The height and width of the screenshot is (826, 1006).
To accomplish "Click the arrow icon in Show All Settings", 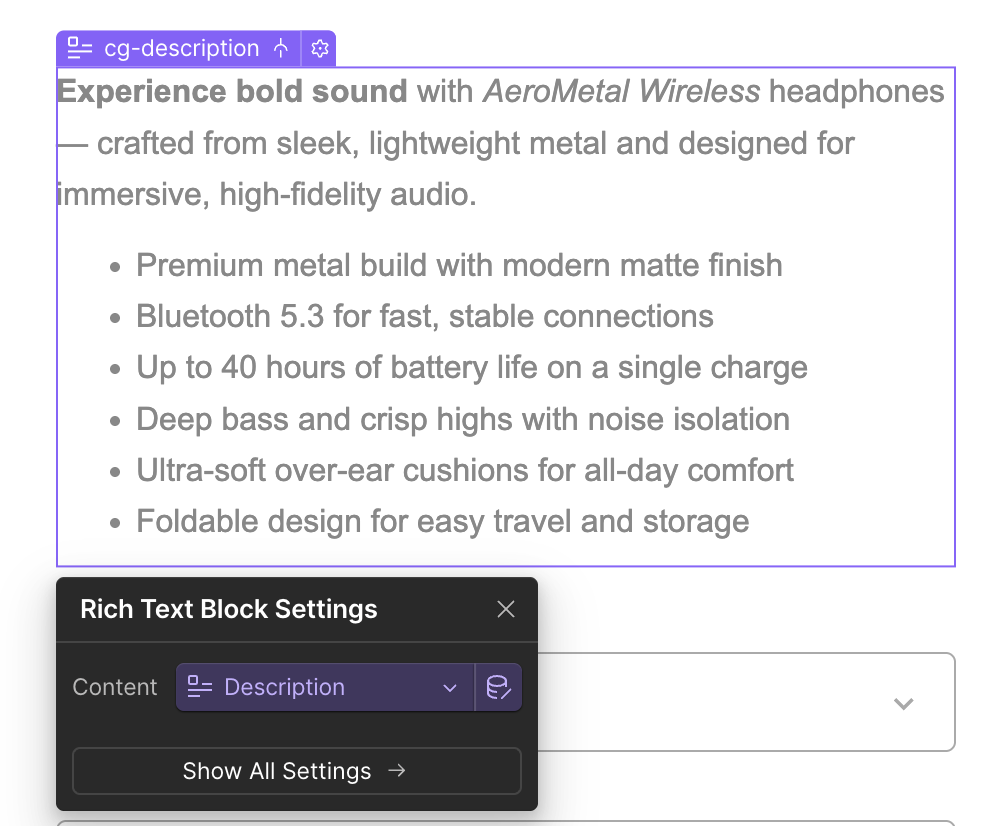I will coord(397,770).
